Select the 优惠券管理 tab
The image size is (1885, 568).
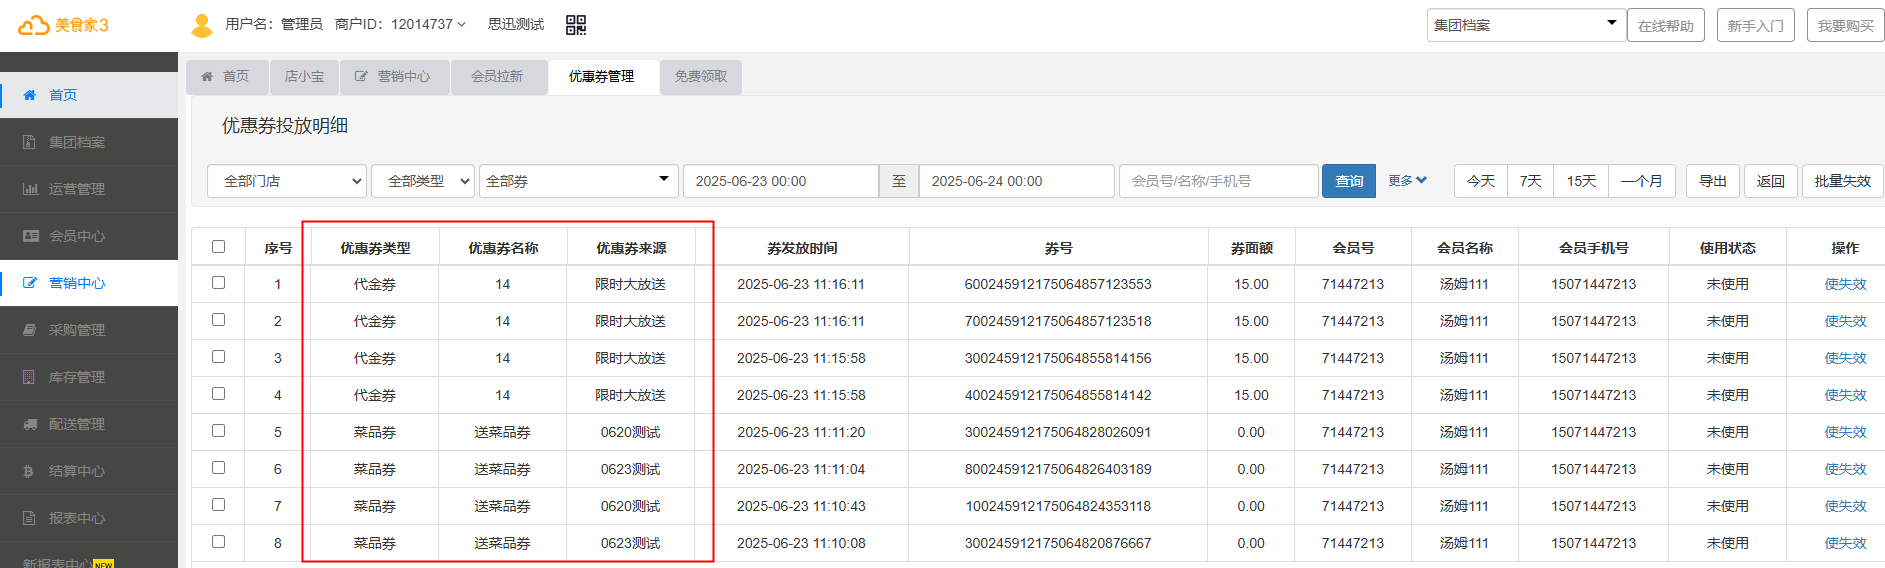[602, 77]
